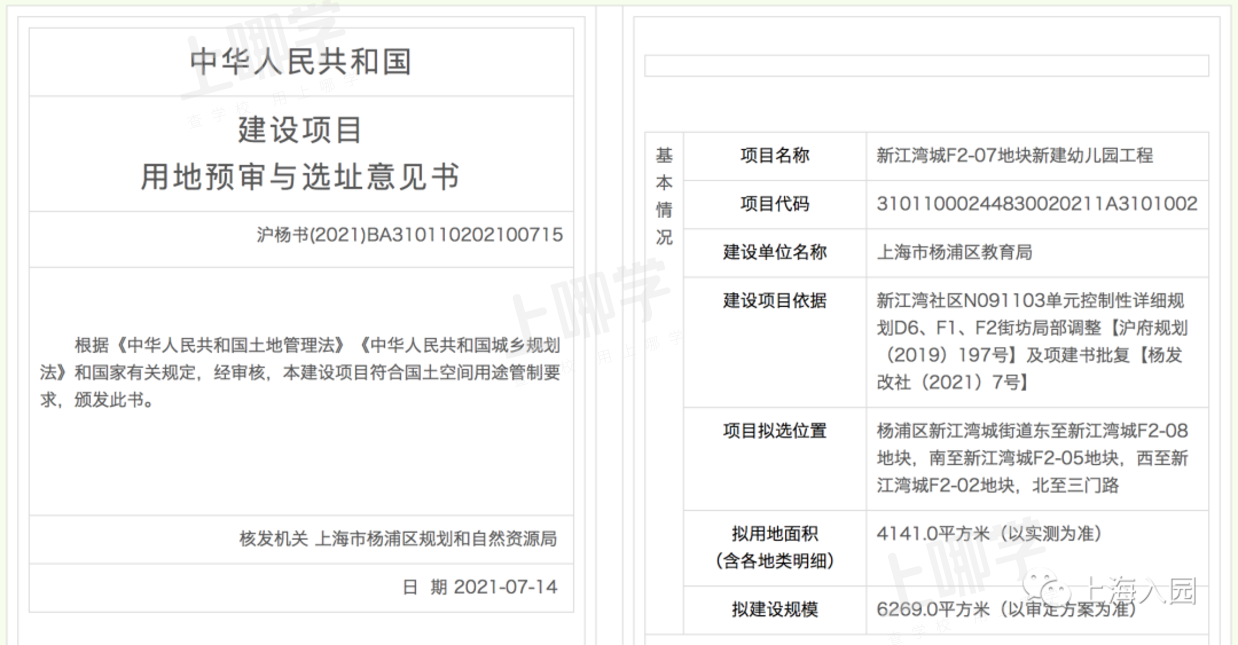The image size is (1238, 645).
Task: Select the scale value 6269.0平方米
Action: pos(933,609)
